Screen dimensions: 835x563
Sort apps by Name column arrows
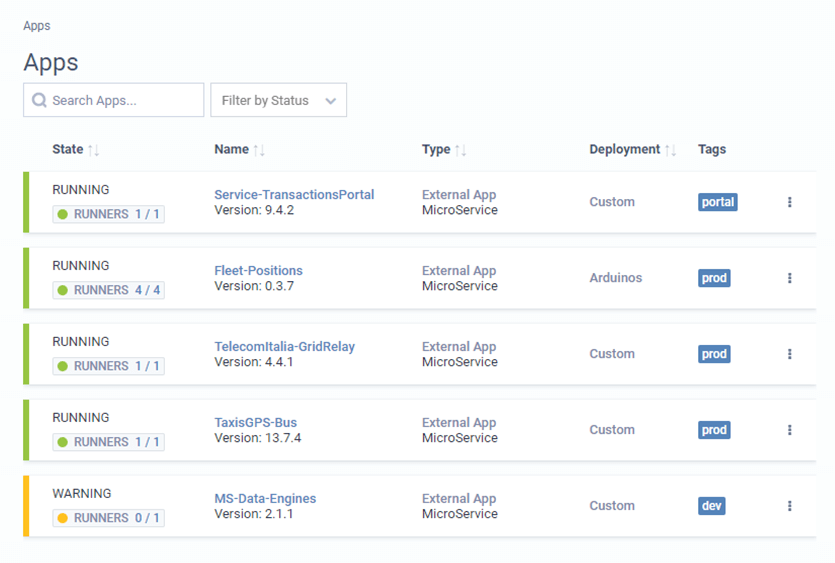point(259,150)
